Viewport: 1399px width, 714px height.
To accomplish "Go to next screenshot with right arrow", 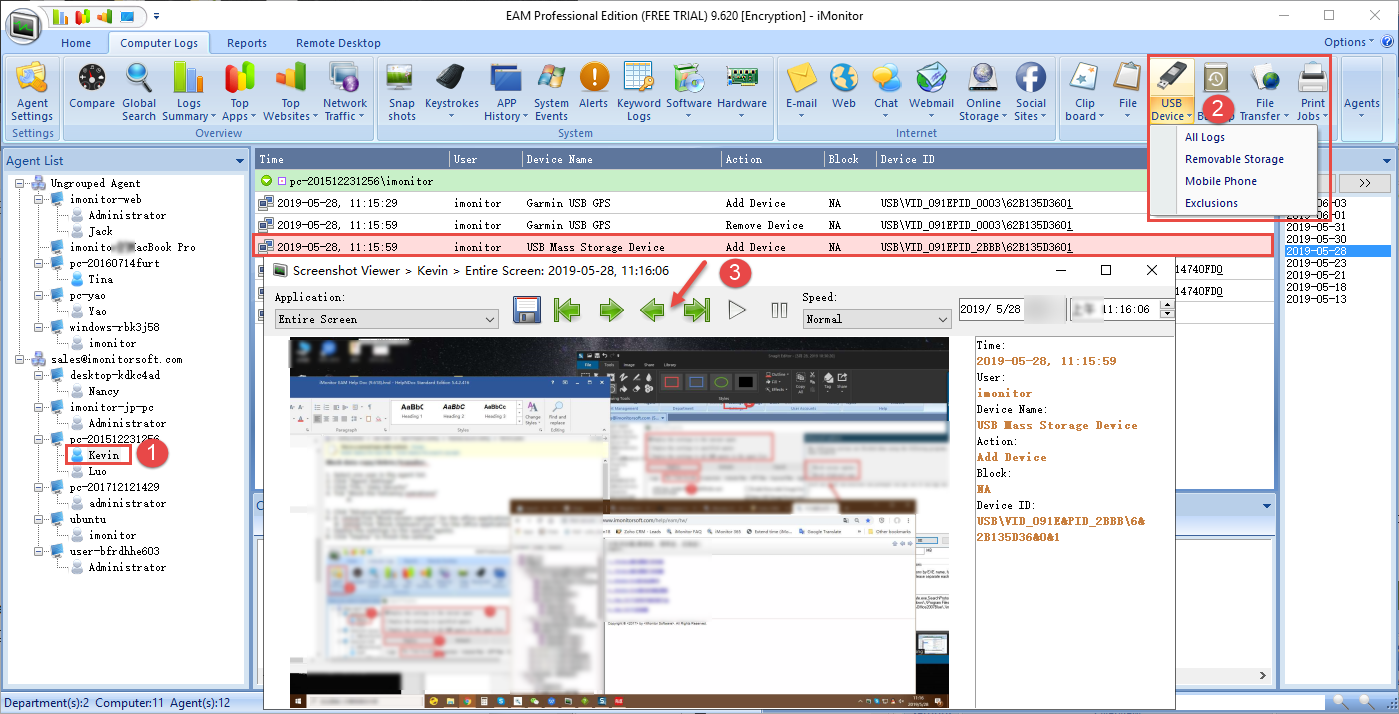I will (611, 310).
